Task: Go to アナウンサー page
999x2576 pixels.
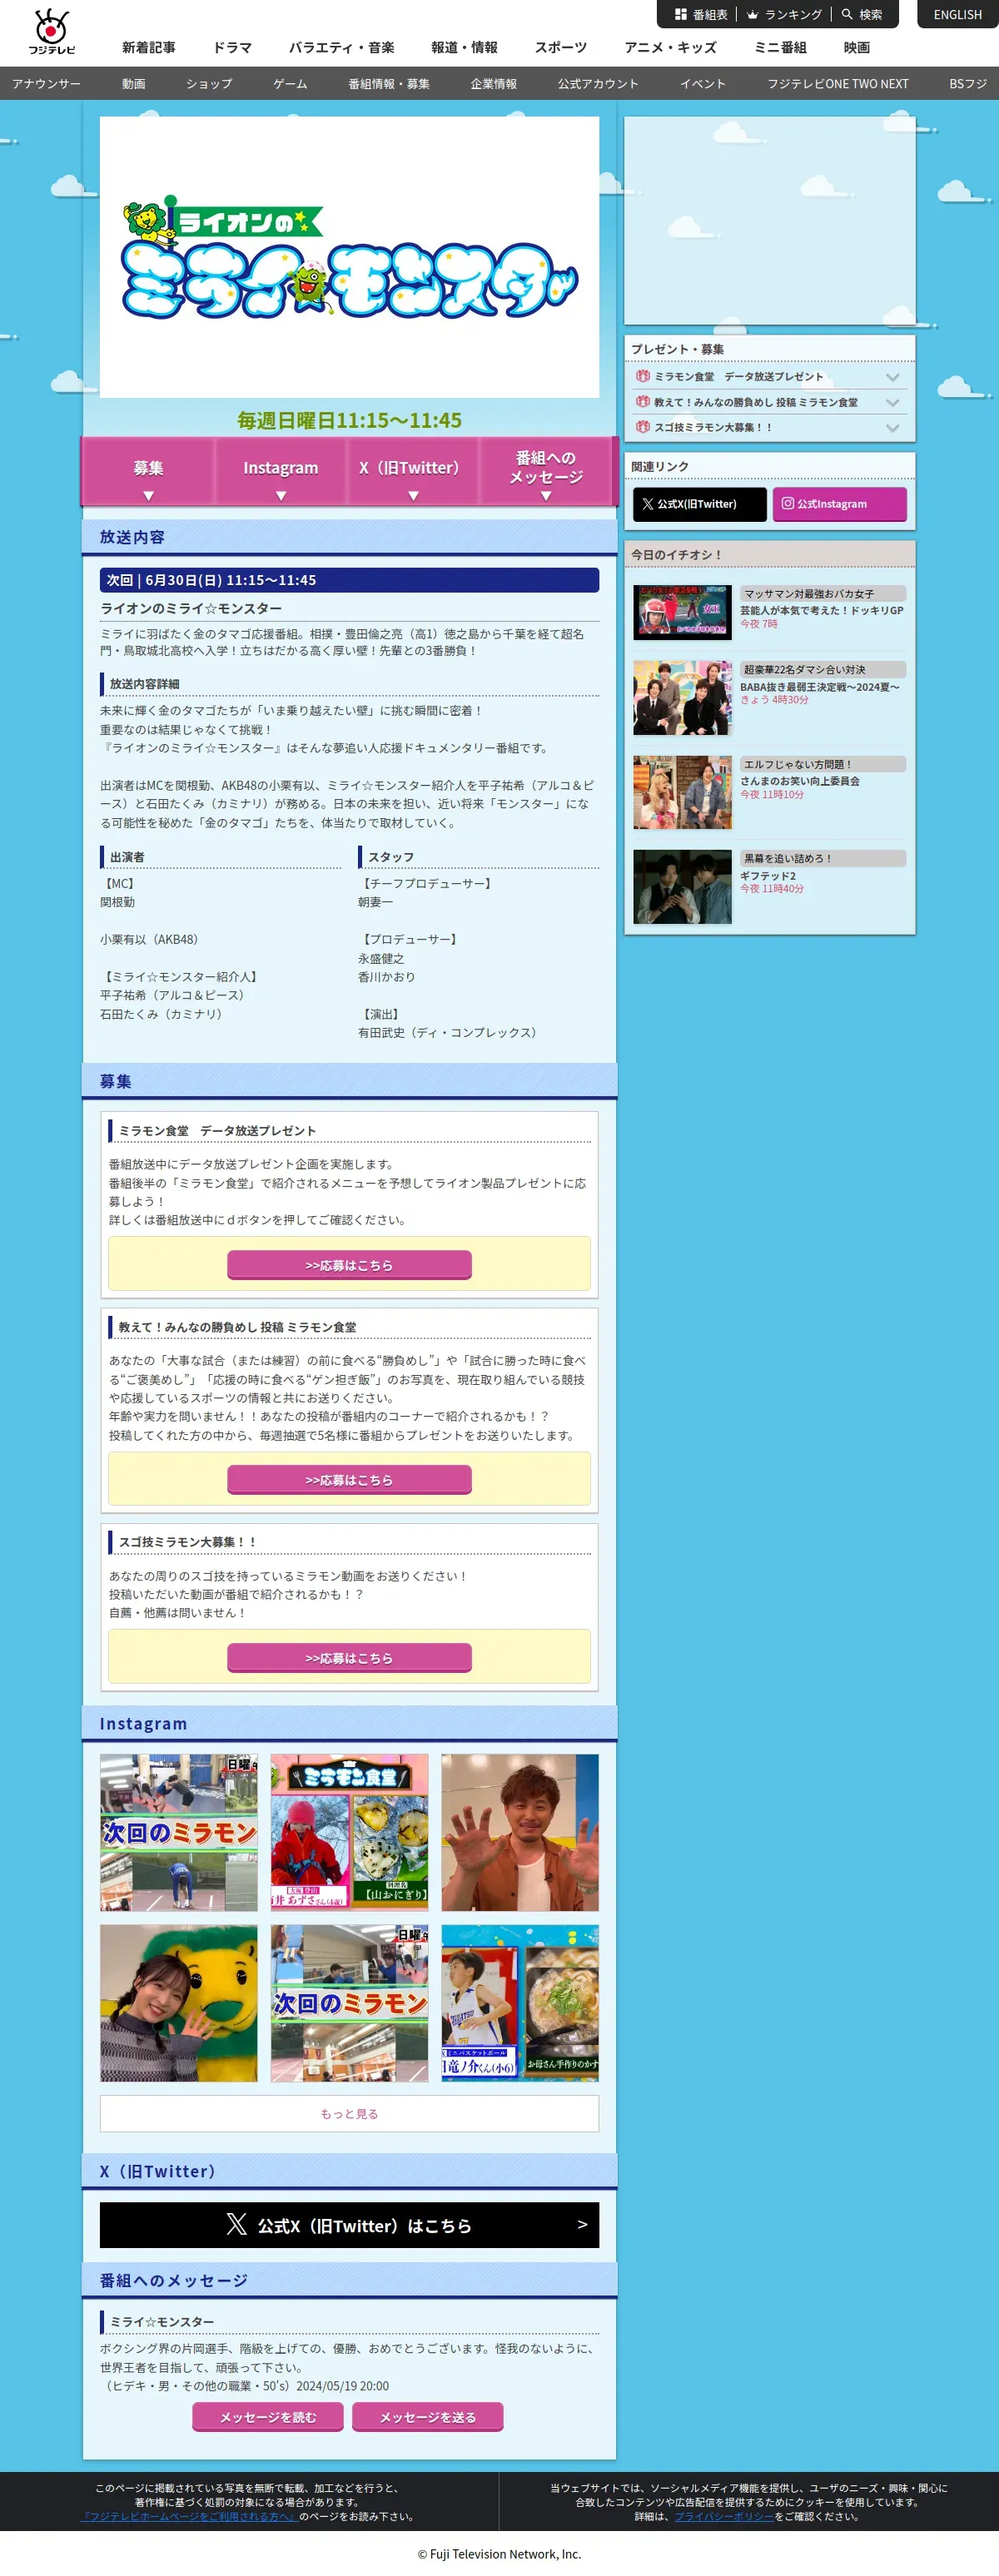Action: pyautogui.click(x=46, y=84)
